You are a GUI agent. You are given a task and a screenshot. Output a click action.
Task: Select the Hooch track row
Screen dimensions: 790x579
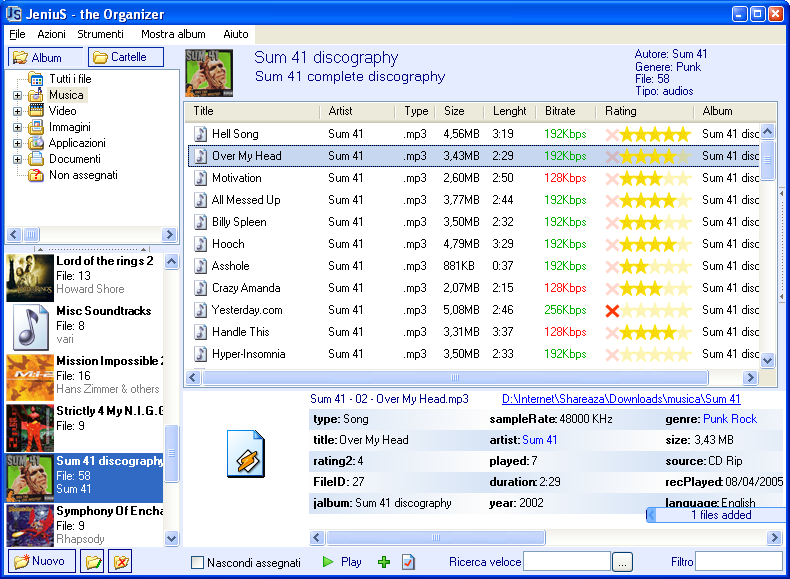pos(474,244)
